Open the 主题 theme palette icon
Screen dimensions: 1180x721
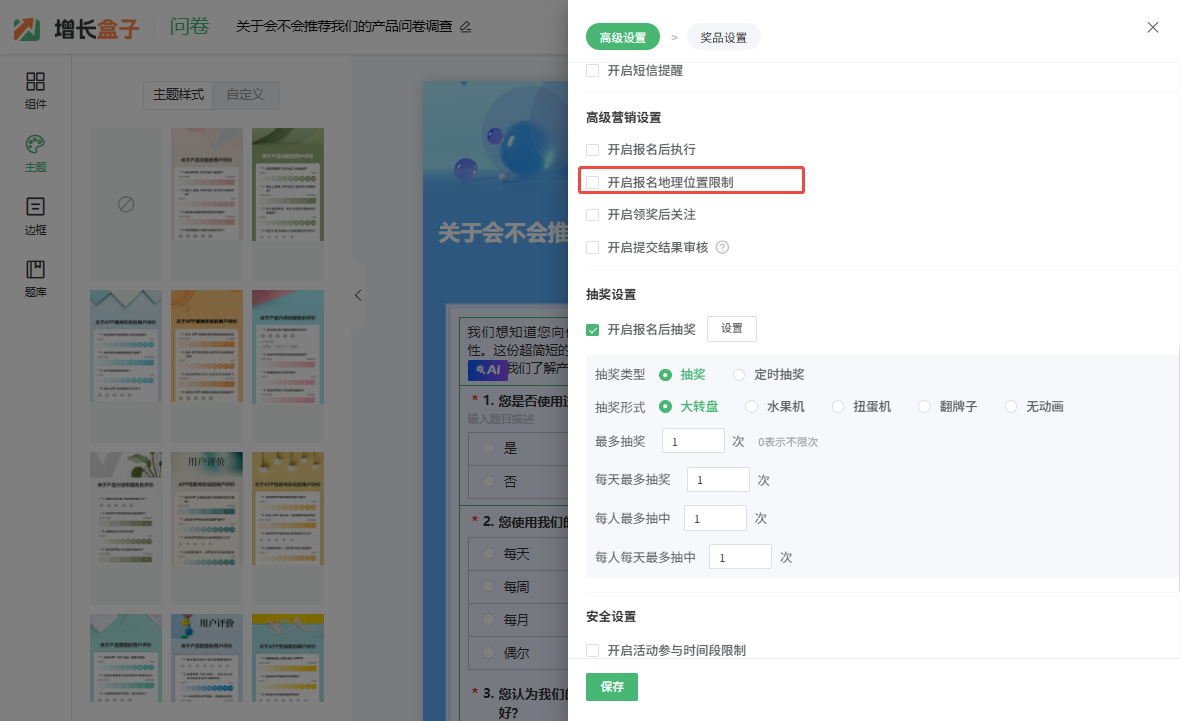(x=35, y=145)
